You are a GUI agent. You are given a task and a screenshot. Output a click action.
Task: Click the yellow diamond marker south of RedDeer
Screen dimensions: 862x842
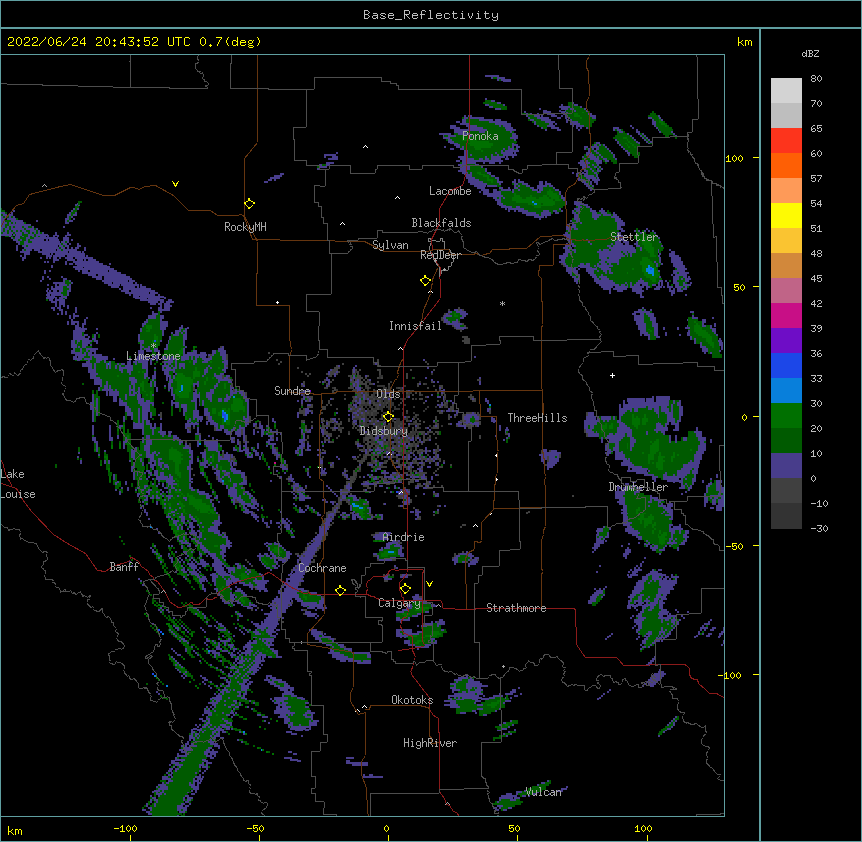[426, 281]
